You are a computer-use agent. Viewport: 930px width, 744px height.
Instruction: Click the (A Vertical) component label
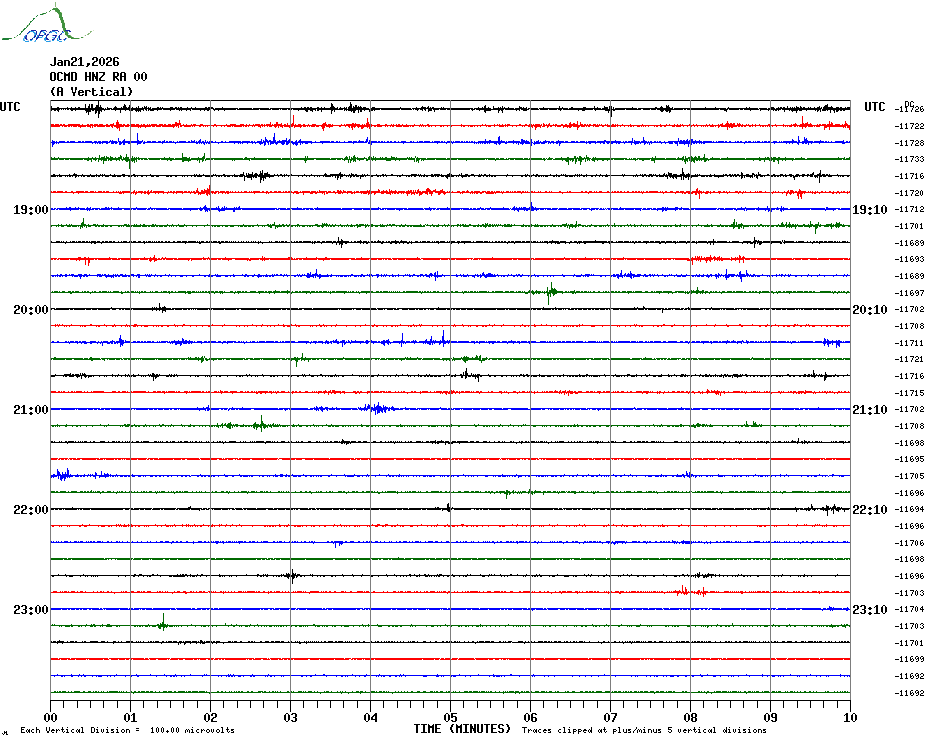coord(91,92)
